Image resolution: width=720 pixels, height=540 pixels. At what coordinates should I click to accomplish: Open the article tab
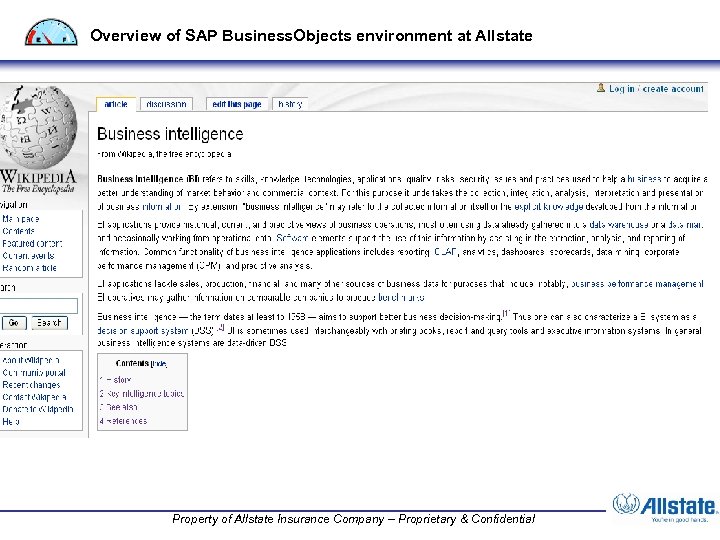coord(116,104)
